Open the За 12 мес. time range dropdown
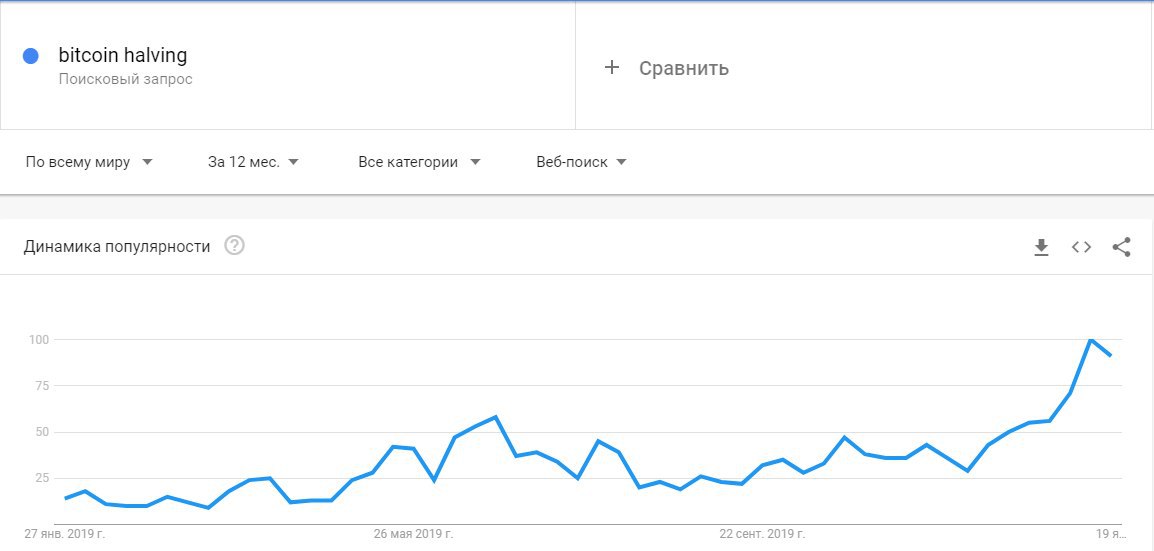This screenshot has width=1154, height=551. tap(253, 162)
